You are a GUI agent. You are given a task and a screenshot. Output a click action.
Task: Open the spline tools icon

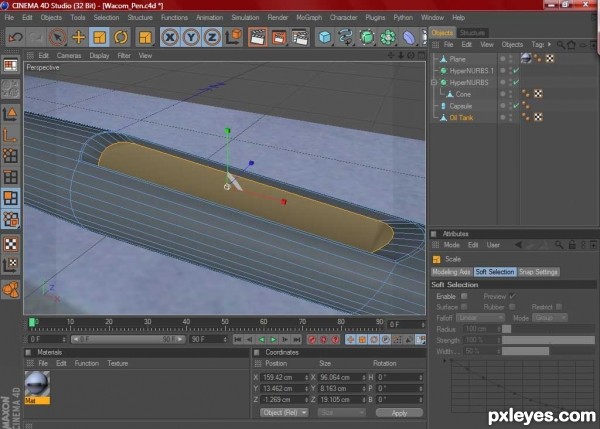coord(346,38)
